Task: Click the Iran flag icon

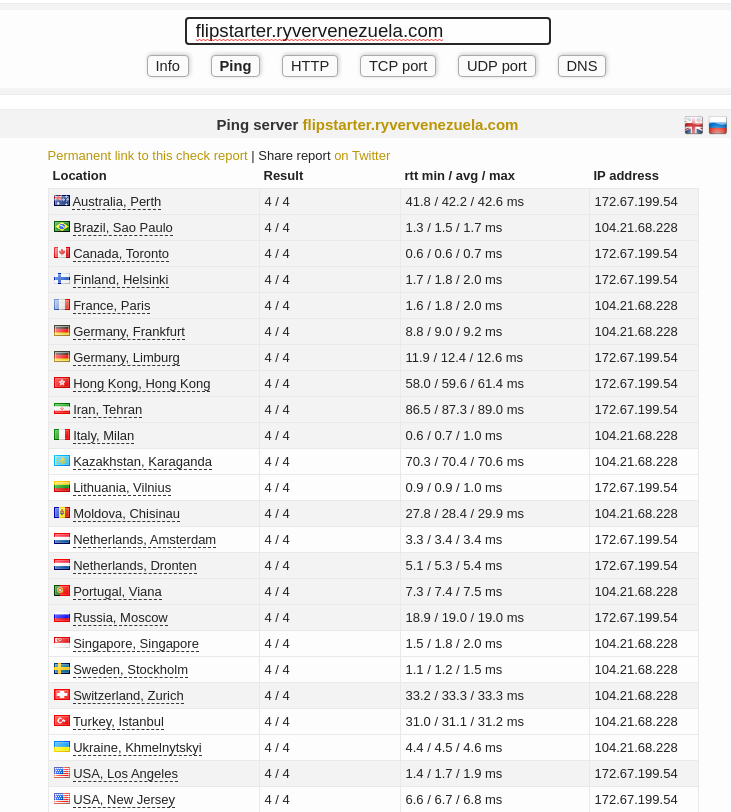Action: (62, 409)
